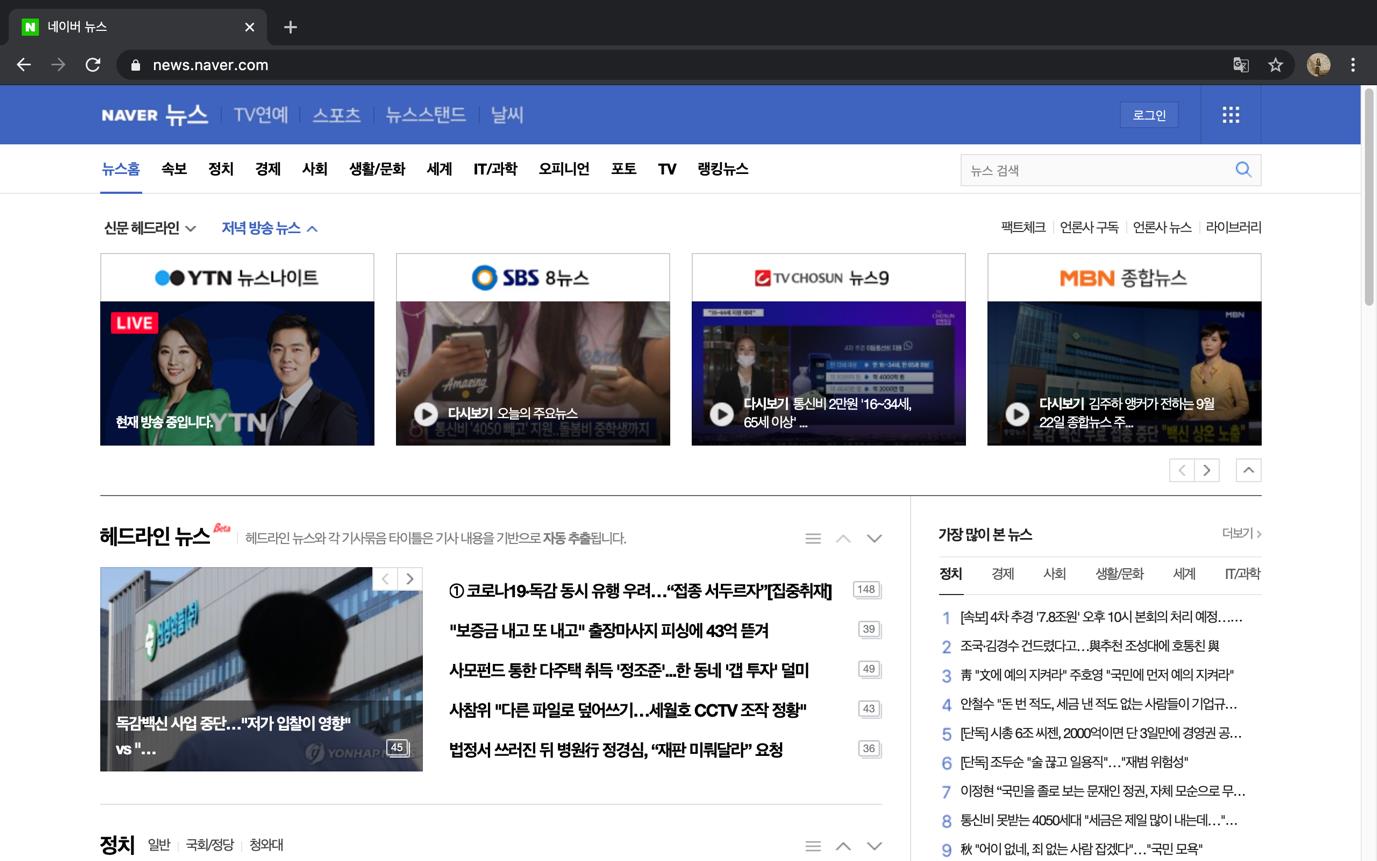Open TV연예 in top header
The width and height of the screenshot is (1377, 861).
[261, 115]
